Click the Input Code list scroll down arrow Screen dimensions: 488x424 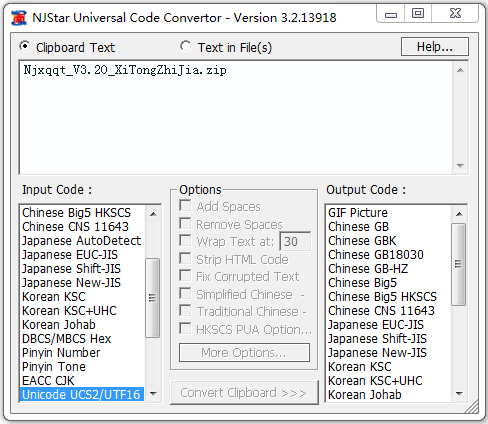click(x=153, y=394)
